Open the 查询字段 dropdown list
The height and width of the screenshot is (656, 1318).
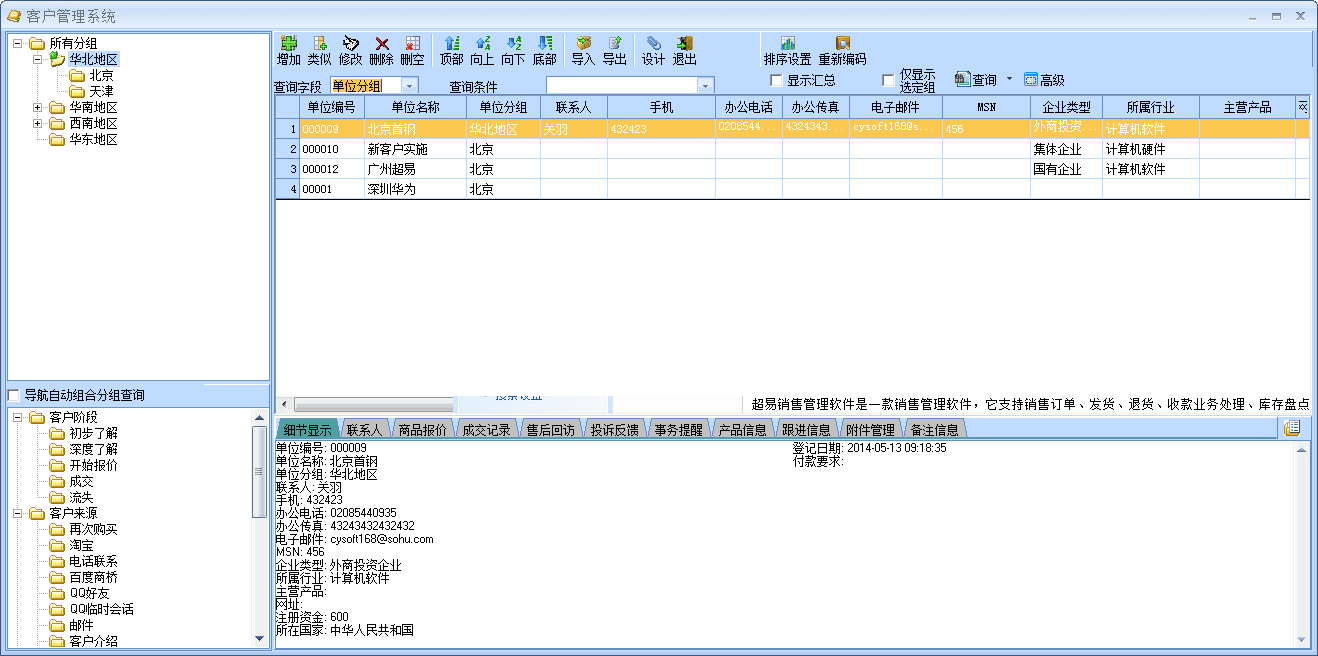click(x=408, y=87)
